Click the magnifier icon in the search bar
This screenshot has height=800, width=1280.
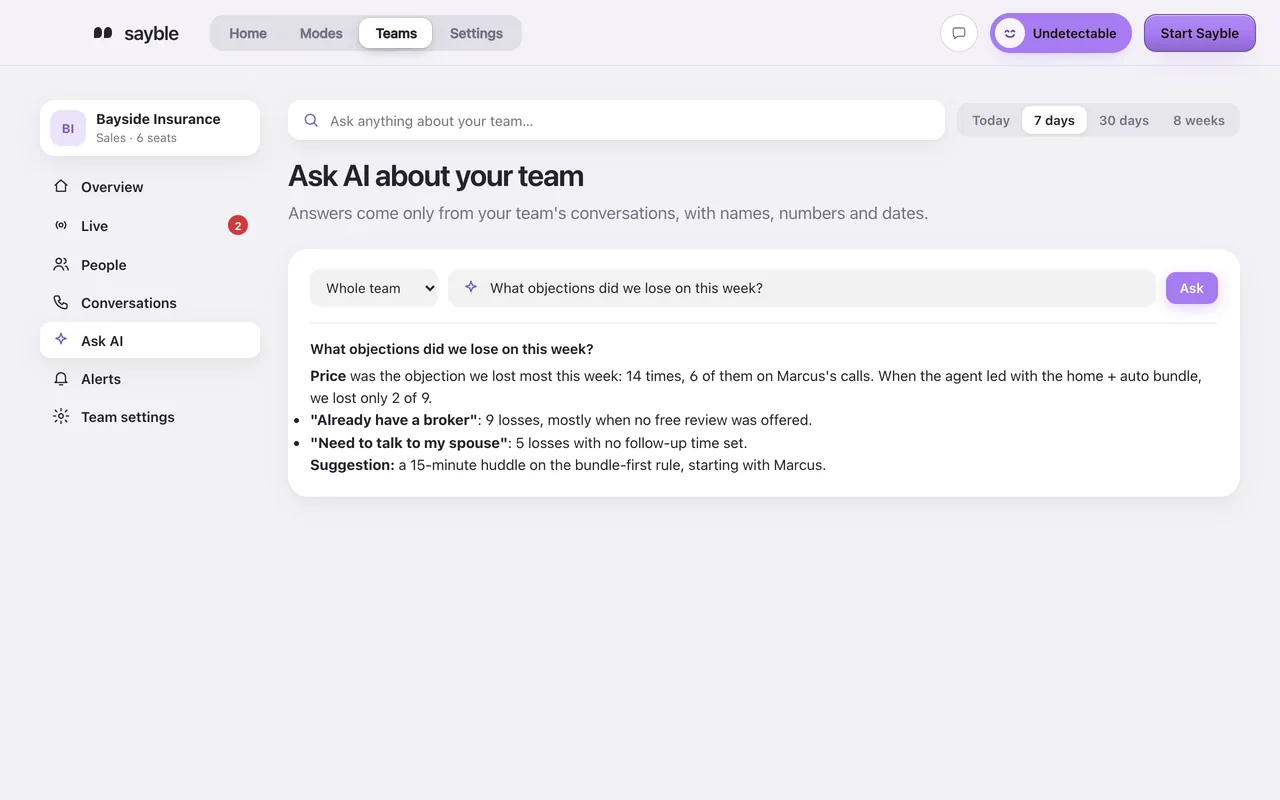[311, 120]
